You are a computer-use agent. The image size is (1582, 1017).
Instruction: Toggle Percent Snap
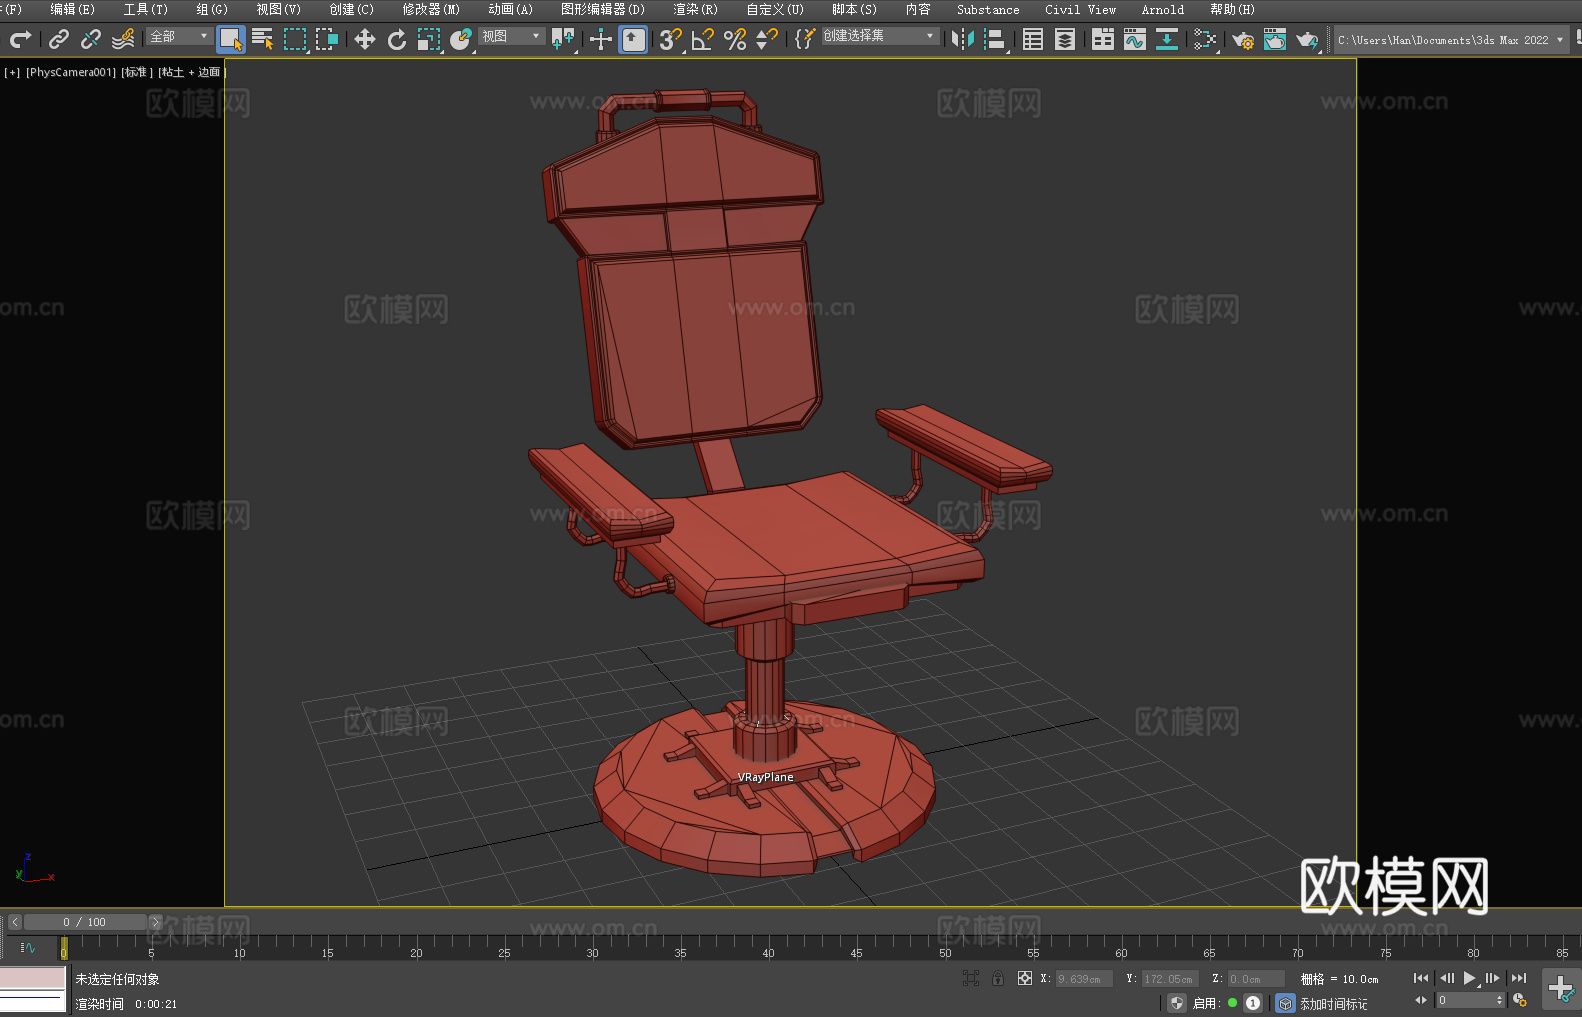point(735,39)
